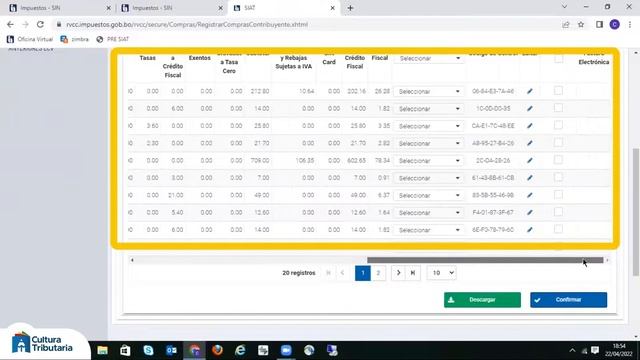Open Seleccionar dropdown in 26.28 row
The height and width of the screenshot is (360, 640).
point(429,91)
